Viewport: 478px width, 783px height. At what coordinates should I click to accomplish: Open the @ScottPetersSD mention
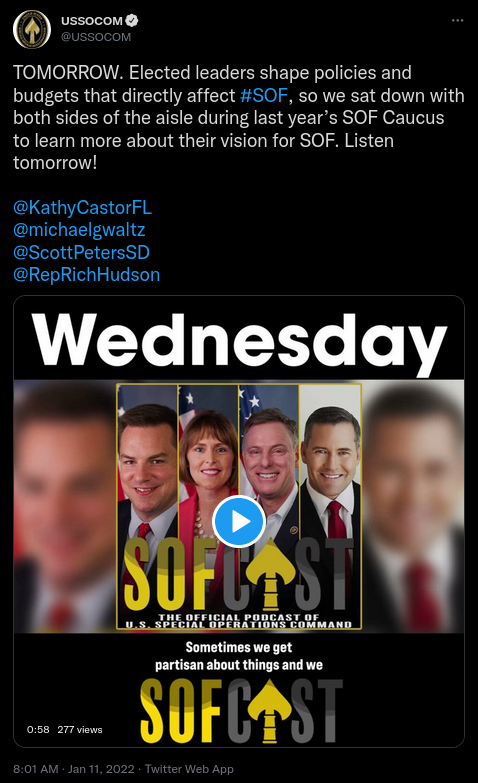tap(81, 252)
